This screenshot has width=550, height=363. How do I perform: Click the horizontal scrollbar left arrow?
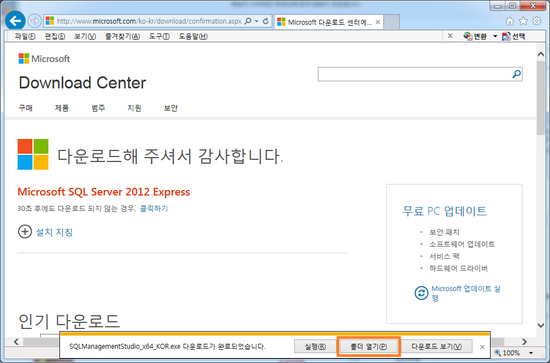coord(16,341)
